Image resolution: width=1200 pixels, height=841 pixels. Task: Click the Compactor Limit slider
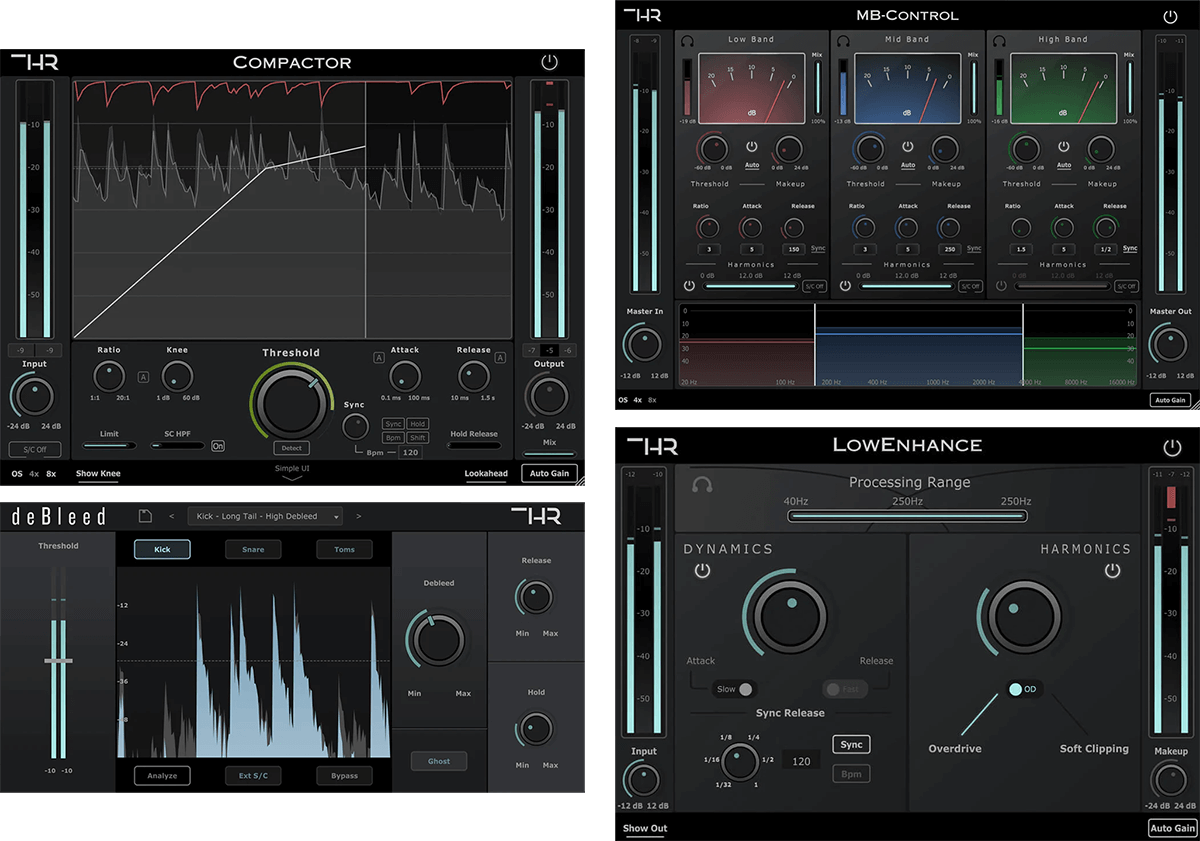[x=109, y=445]
